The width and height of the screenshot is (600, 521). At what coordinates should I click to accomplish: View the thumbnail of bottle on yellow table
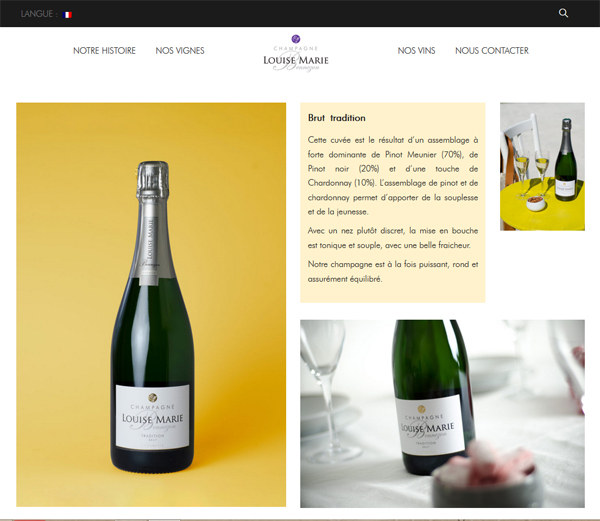point(542,166)
